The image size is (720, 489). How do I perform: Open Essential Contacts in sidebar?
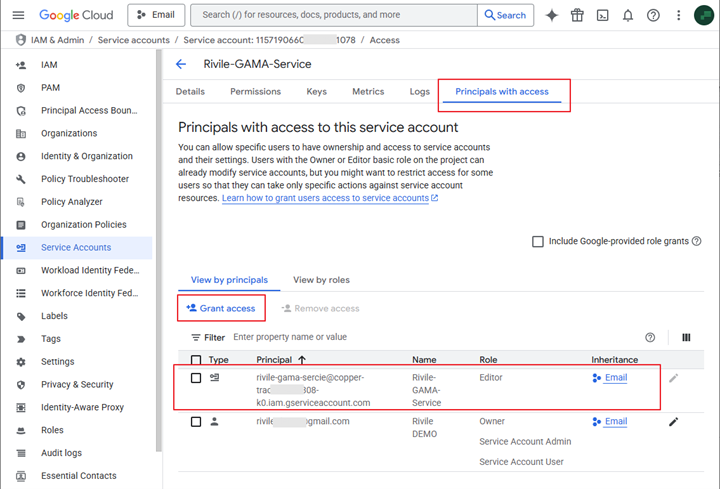click(77, 476)
